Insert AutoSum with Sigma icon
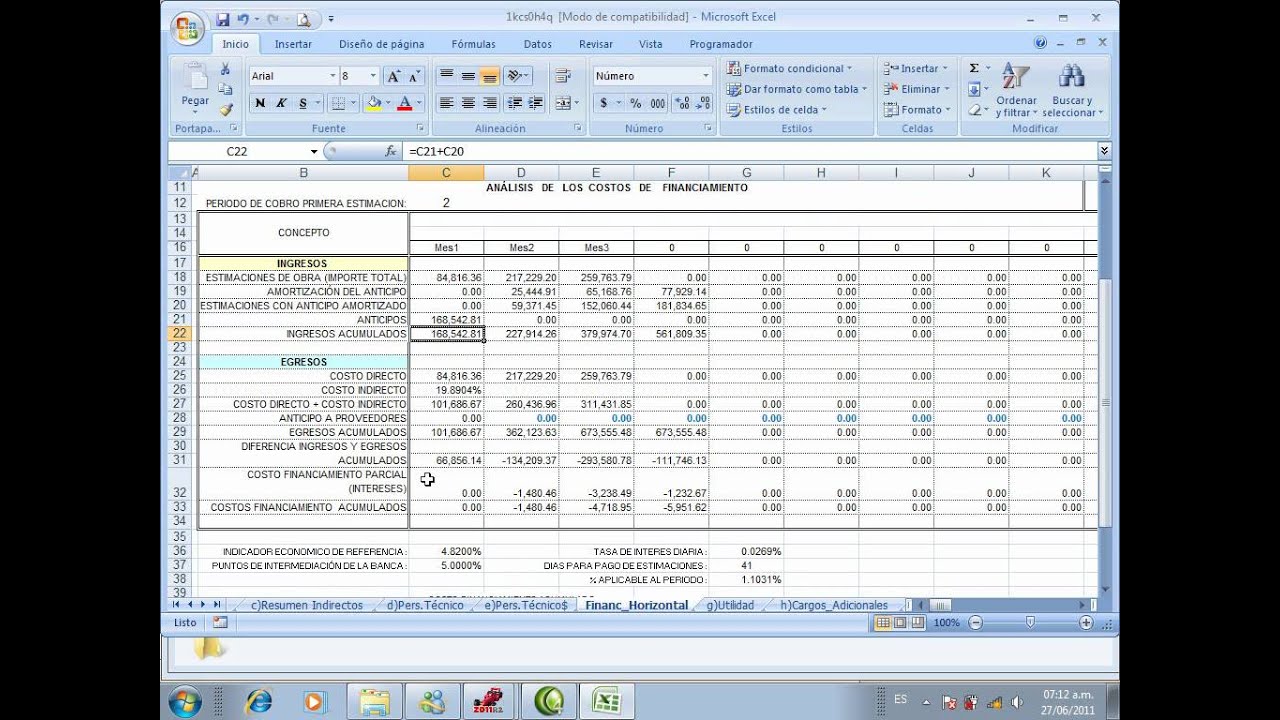 (974, 68)
